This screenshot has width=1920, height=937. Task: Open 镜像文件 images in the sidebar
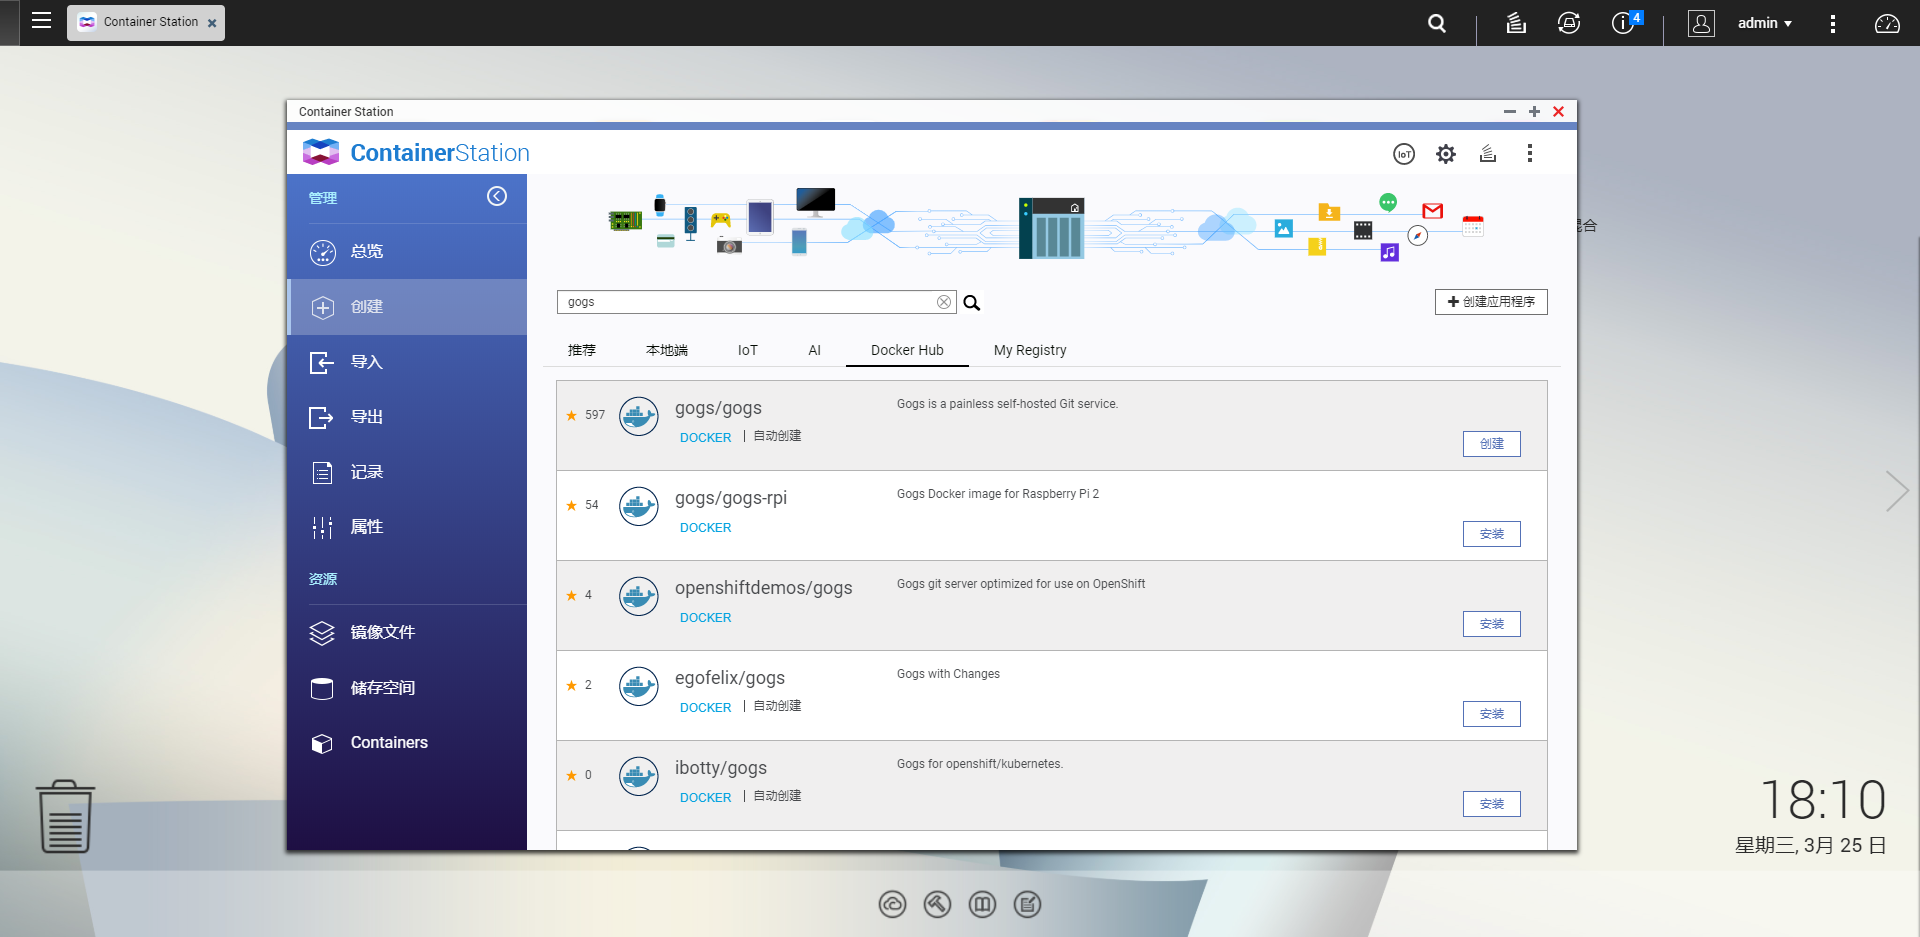381,632
